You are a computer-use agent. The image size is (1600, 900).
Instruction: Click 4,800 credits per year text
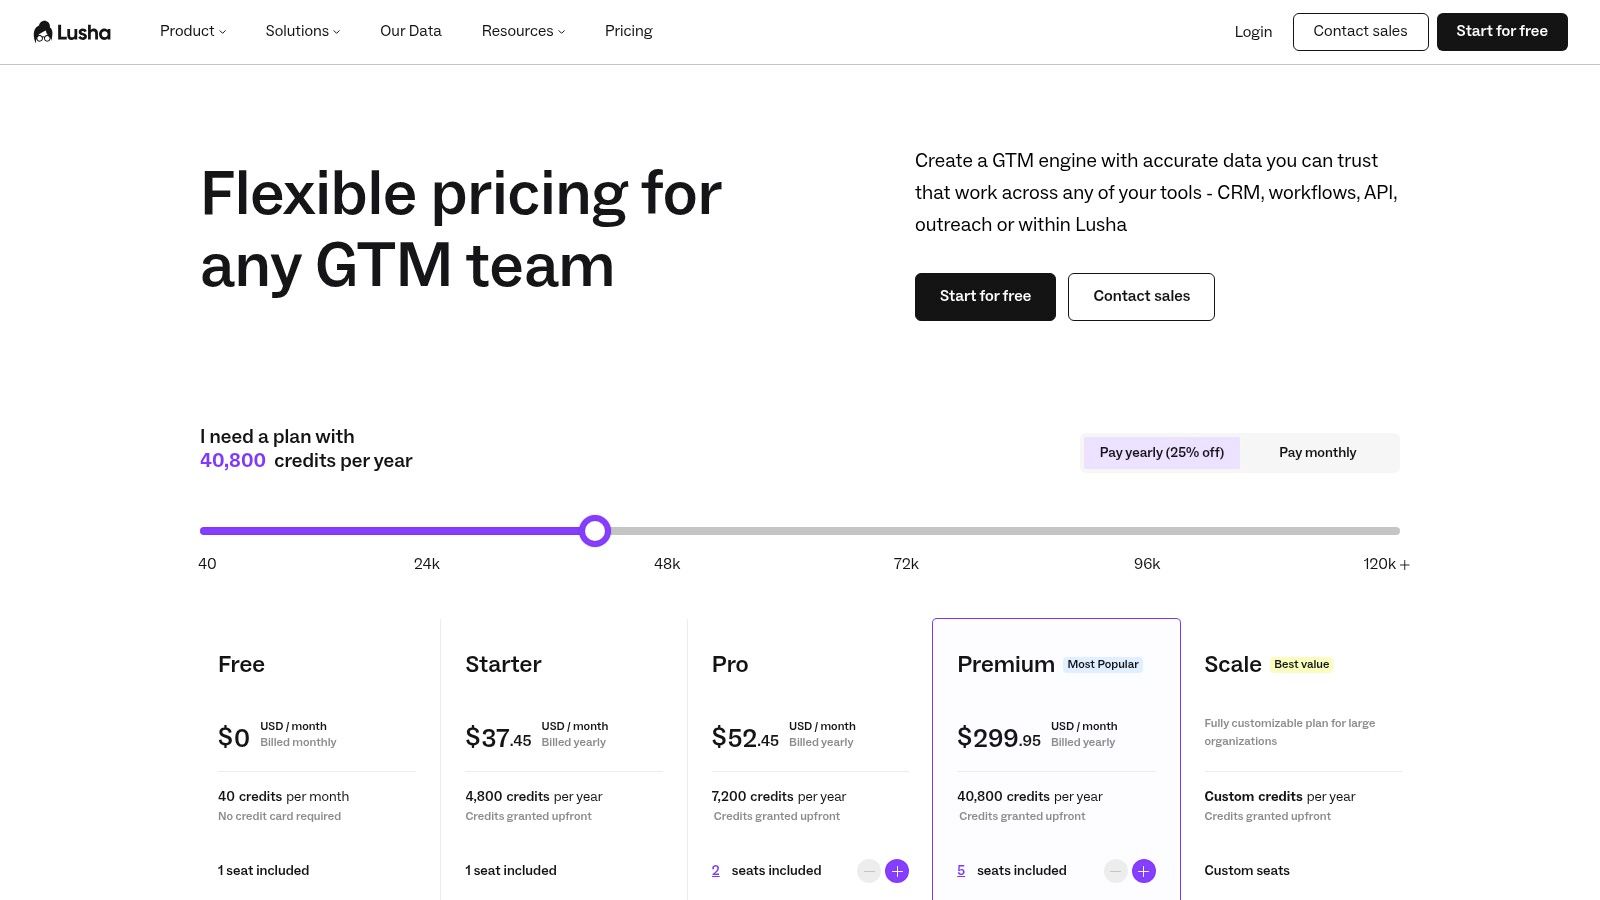534,797
